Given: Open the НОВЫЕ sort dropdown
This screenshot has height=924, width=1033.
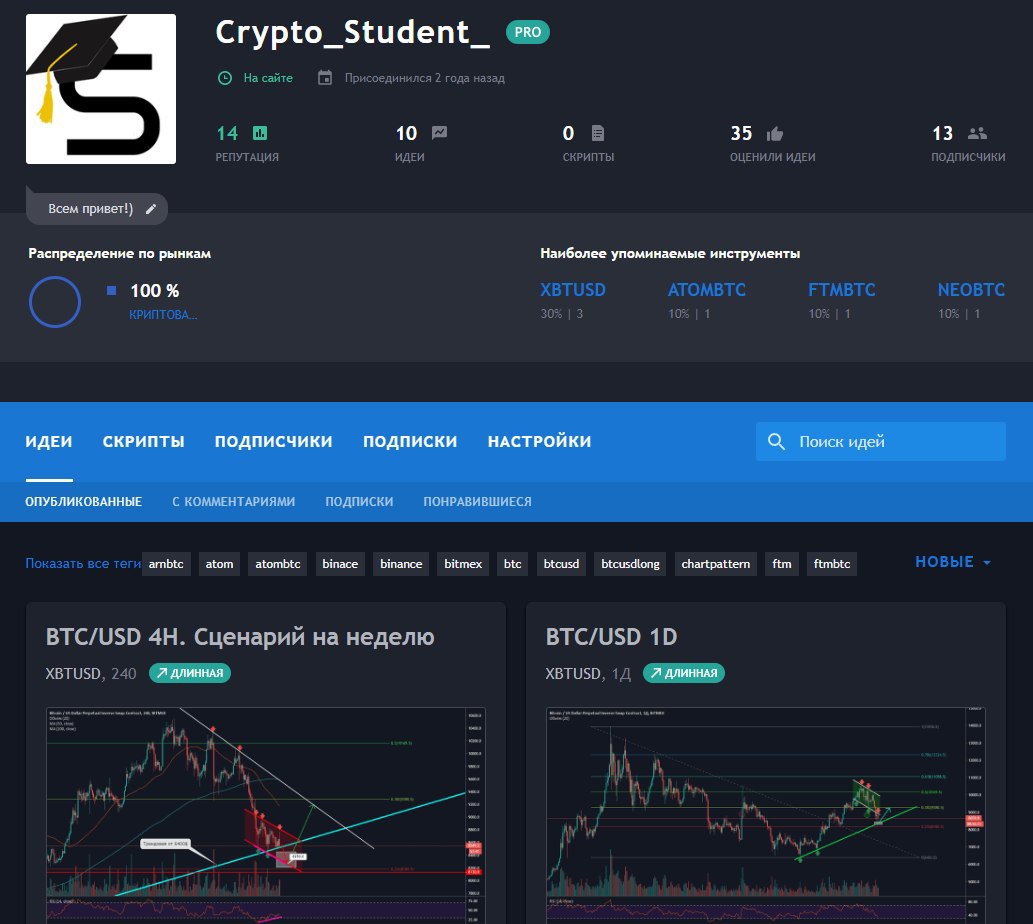Looking at the screenshot, I should [x=953, y=562].
